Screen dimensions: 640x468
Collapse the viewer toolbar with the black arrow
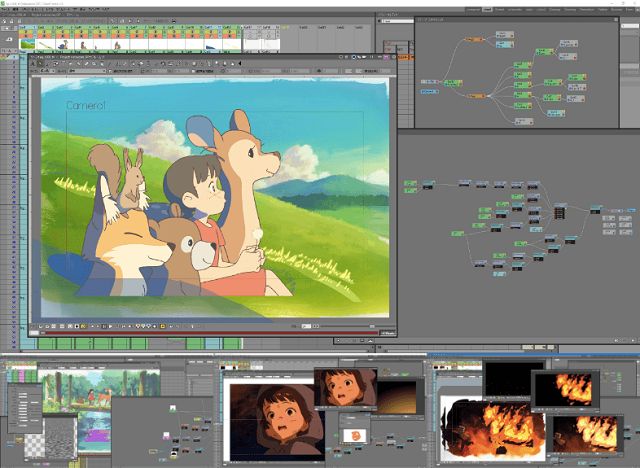pos(240,63)
